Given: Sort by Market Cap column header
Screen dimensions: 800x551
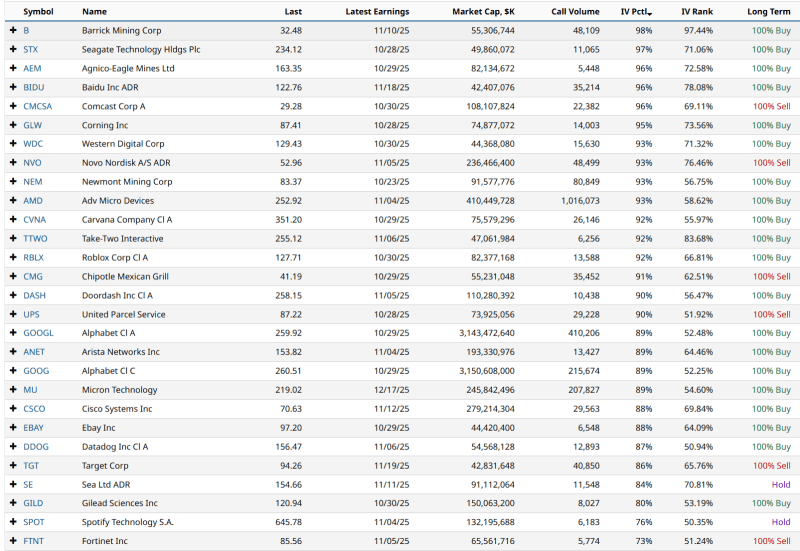Looking at the screenshot, I should pyautogui.click(x=482, y=12).
